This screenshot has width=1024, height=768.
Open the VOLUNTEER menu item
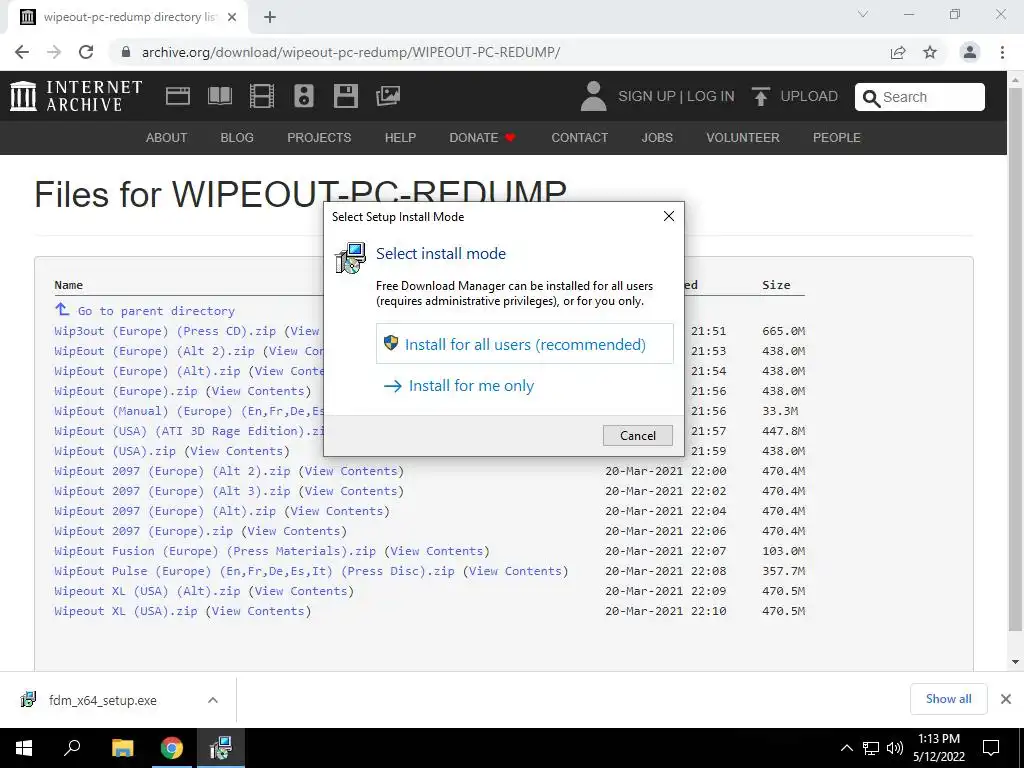tap(743, 138)
